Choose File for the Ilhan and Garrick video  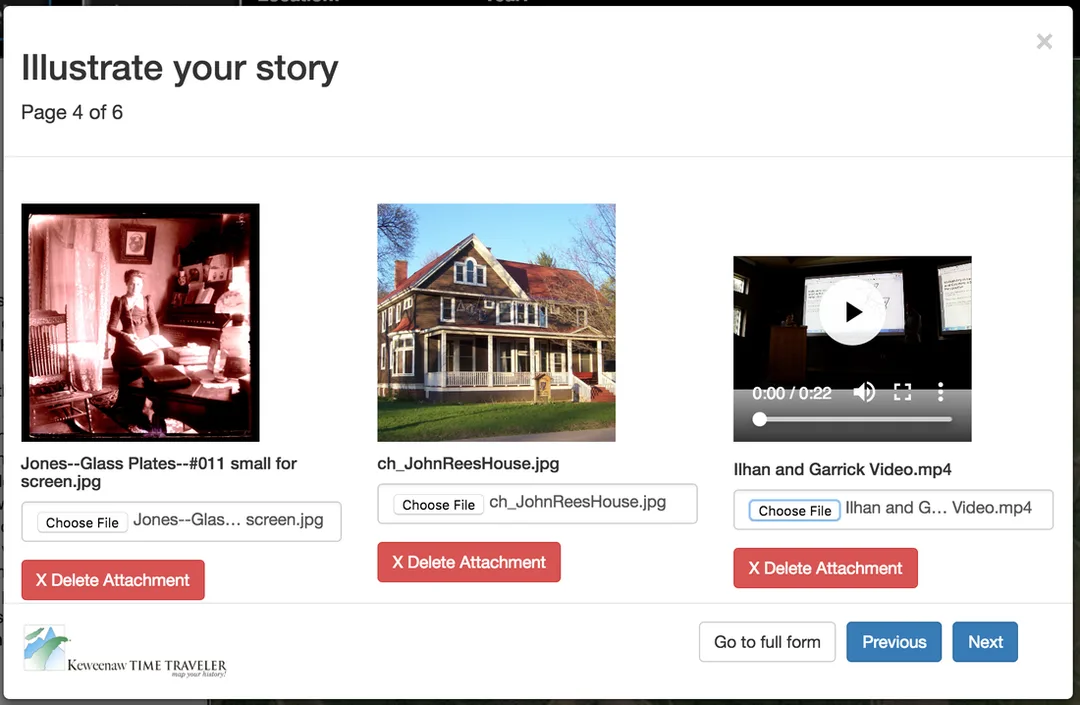[x=794, y=510]
